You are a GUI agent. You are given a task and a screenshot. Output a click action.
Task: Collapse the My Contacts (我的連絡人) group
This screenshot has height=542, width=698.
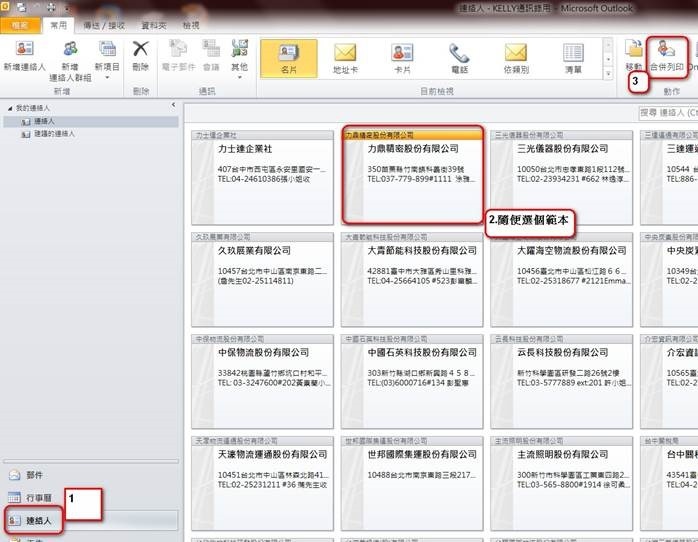tap(10, 108)
